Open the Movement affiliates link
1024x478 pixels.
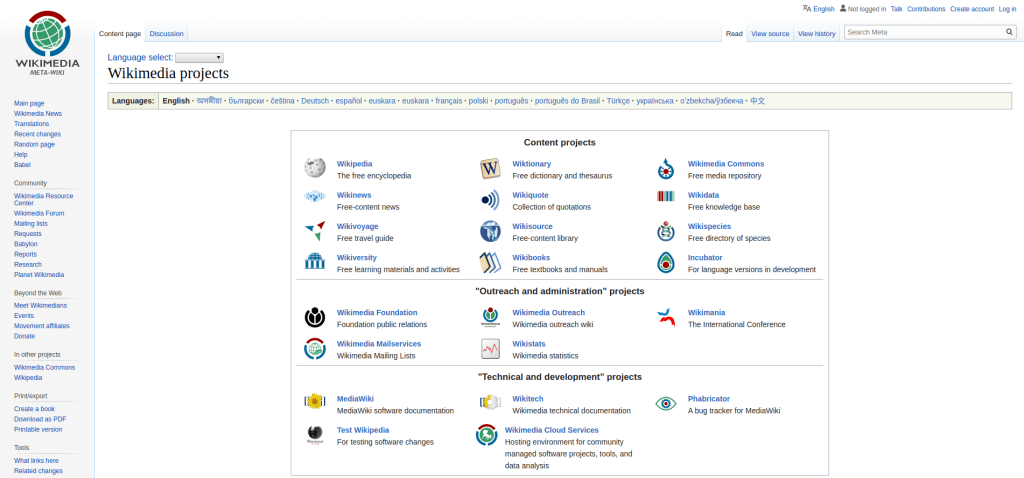click(42, 326)
